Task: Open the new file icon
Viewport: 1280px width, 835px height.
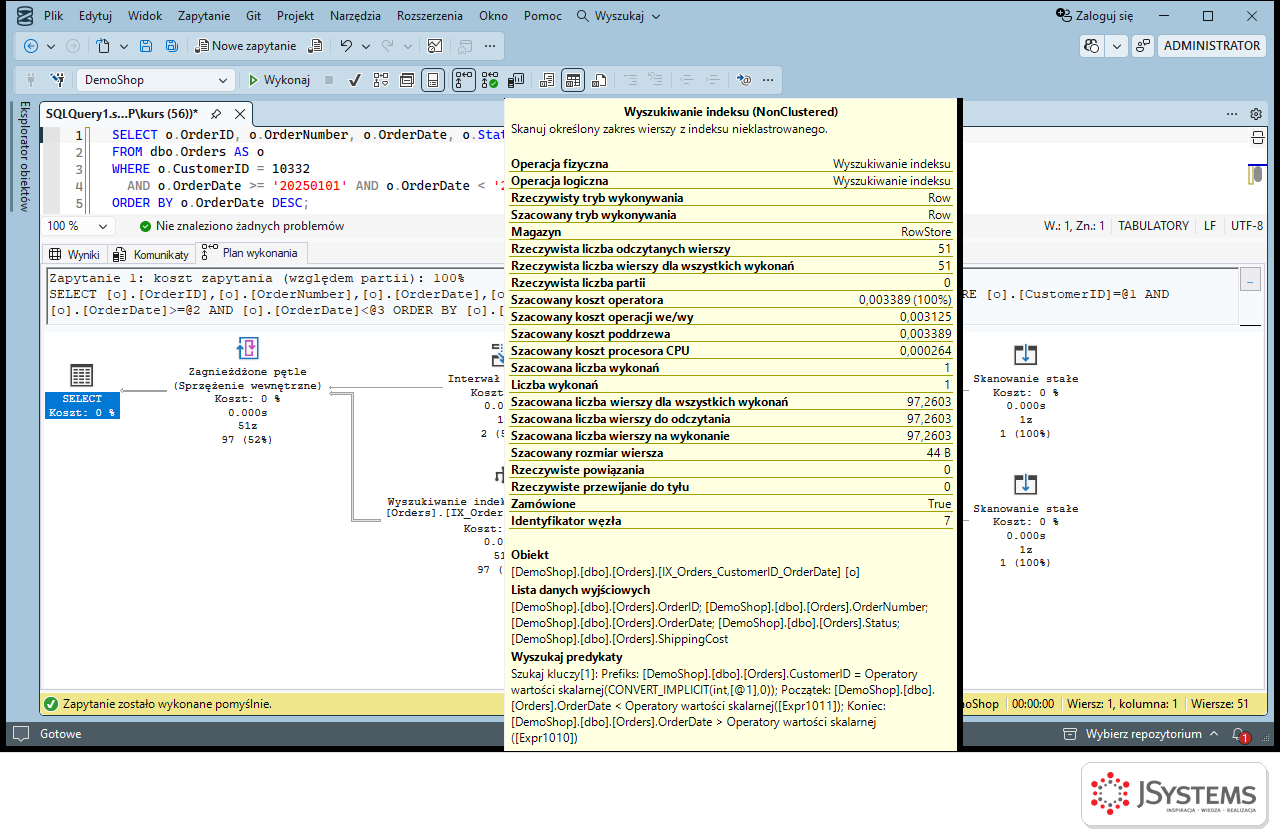Action: coord(103,46)
